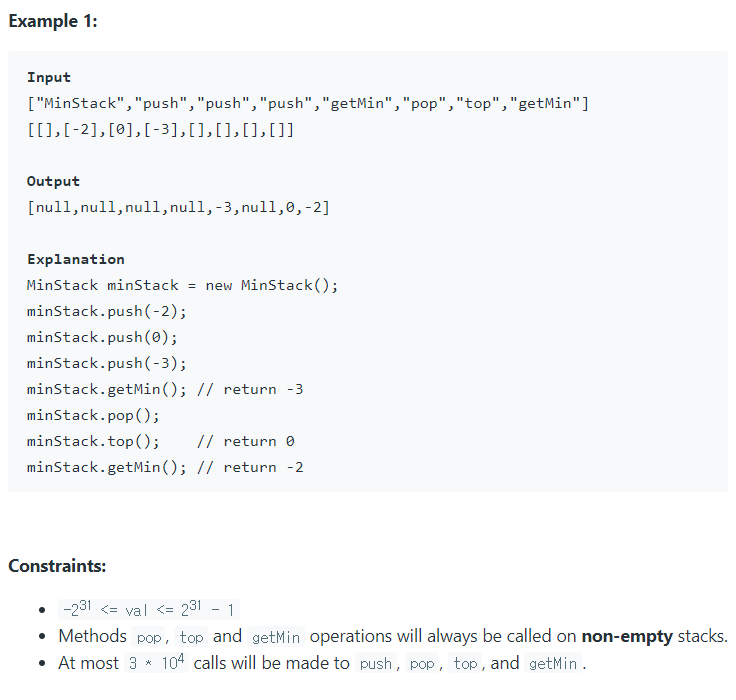Click the arguments array line [[],[-2],[0]...
Screen dimensions: 736x700
tap(161, 130)
